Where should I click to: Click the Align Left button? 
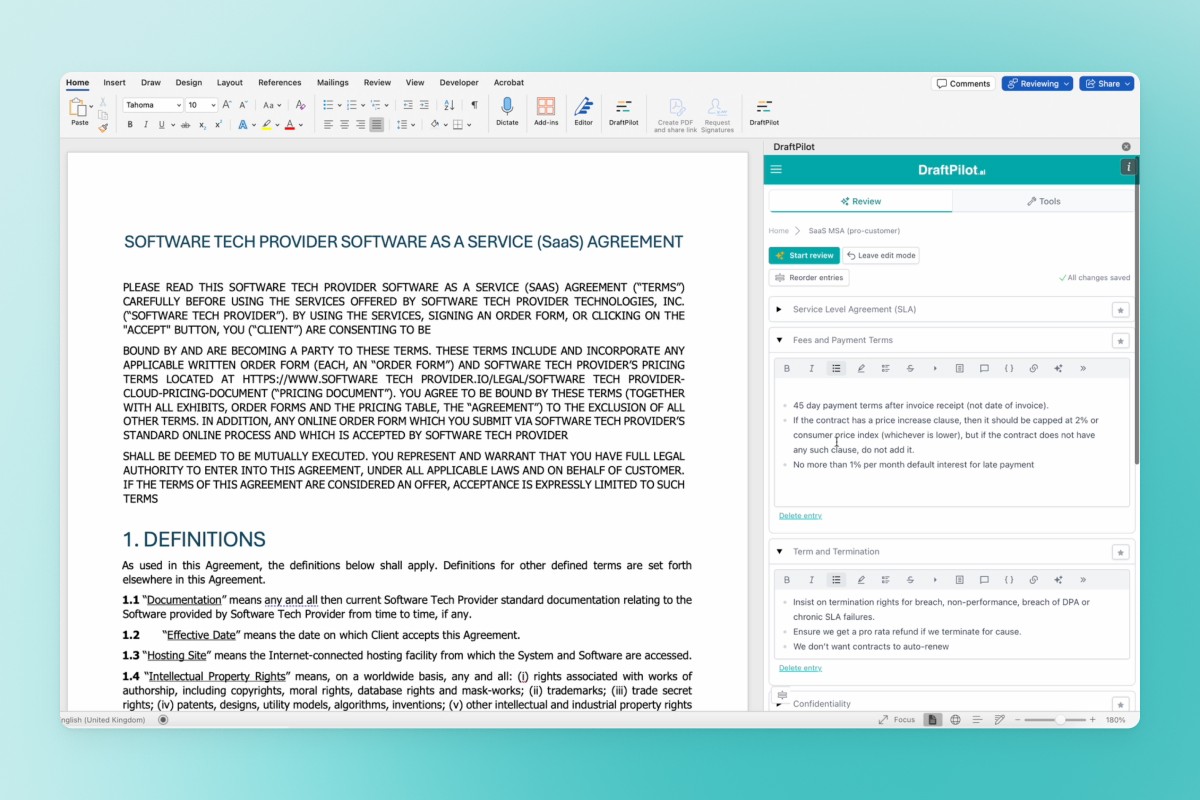(328, 125)
